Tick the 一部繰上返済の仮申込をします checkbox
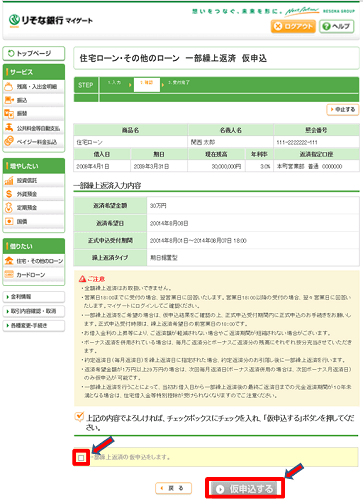 81,458
